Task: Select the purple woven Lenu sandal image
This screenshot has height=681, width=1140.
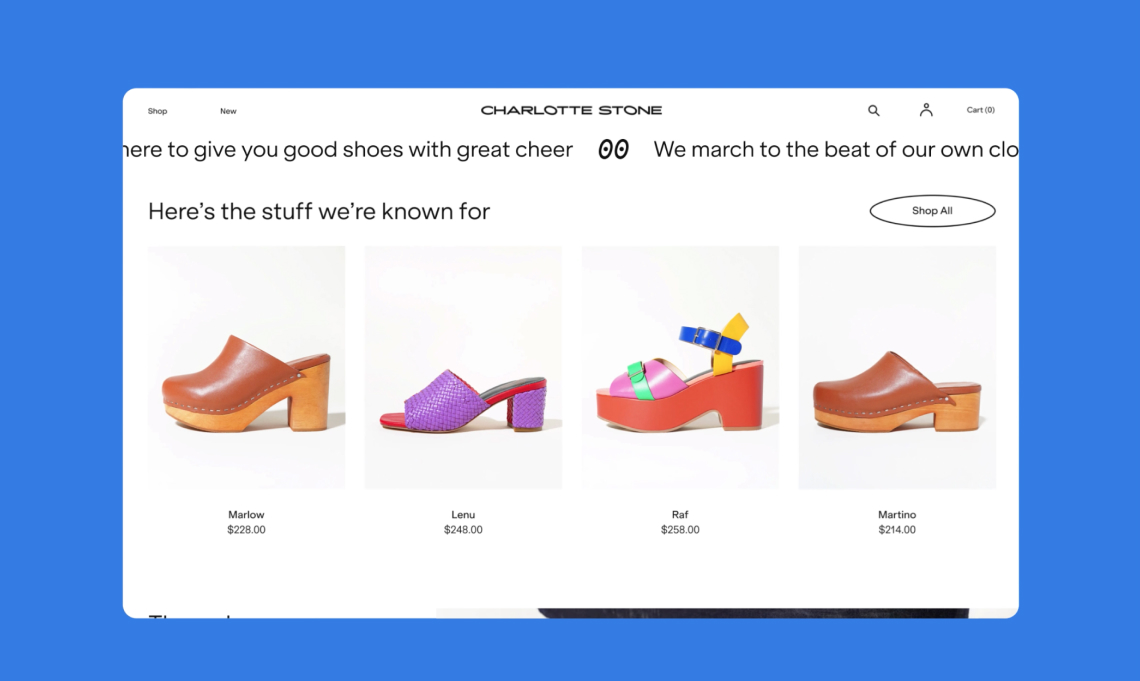Action: (x=463, y=367)
